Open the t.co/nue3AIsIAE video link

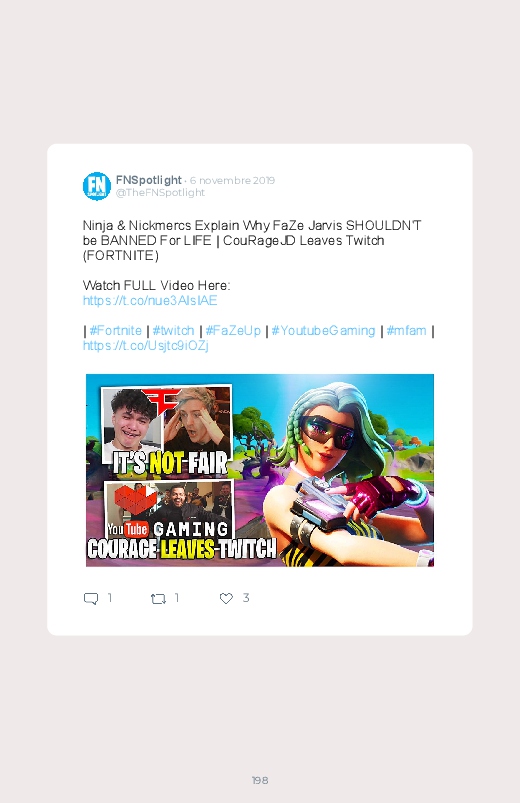pyautogui.click(x=150, y=300)
